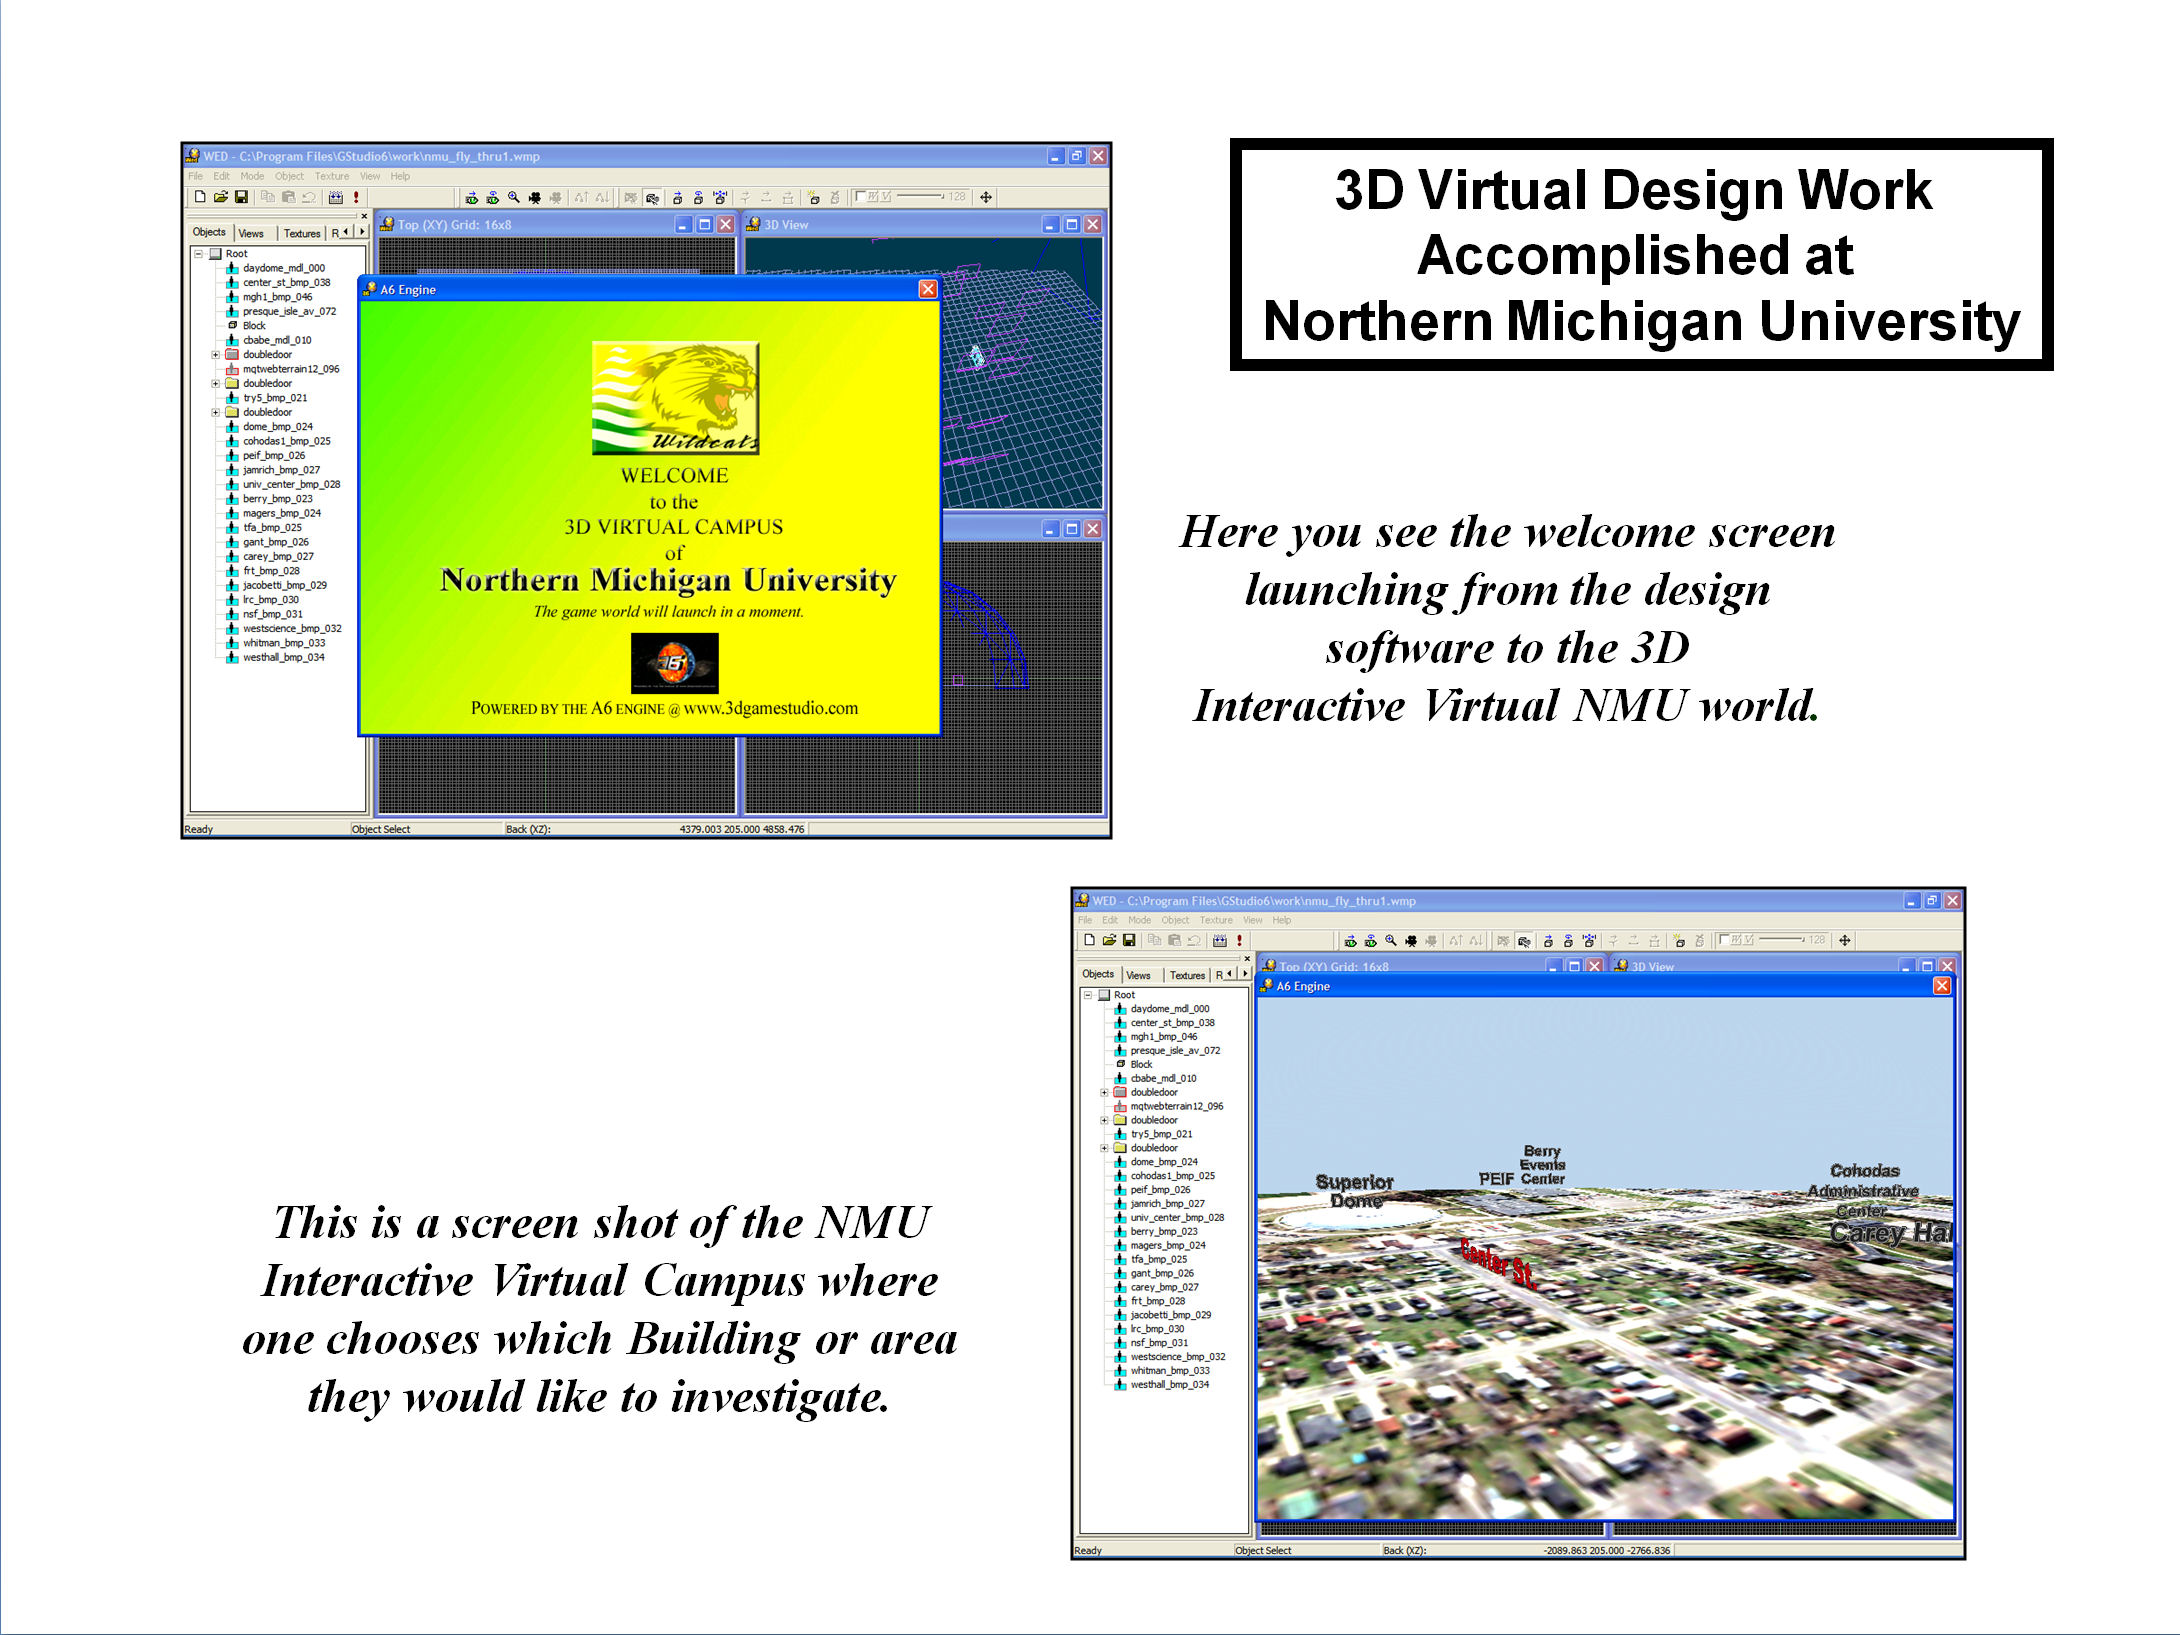Tick the checkbox beside the 128 slider in the lower WED toolbar
The width and height of the screenshot is (2180, 1635).
pyautogui.click(x=1724, y=939)
